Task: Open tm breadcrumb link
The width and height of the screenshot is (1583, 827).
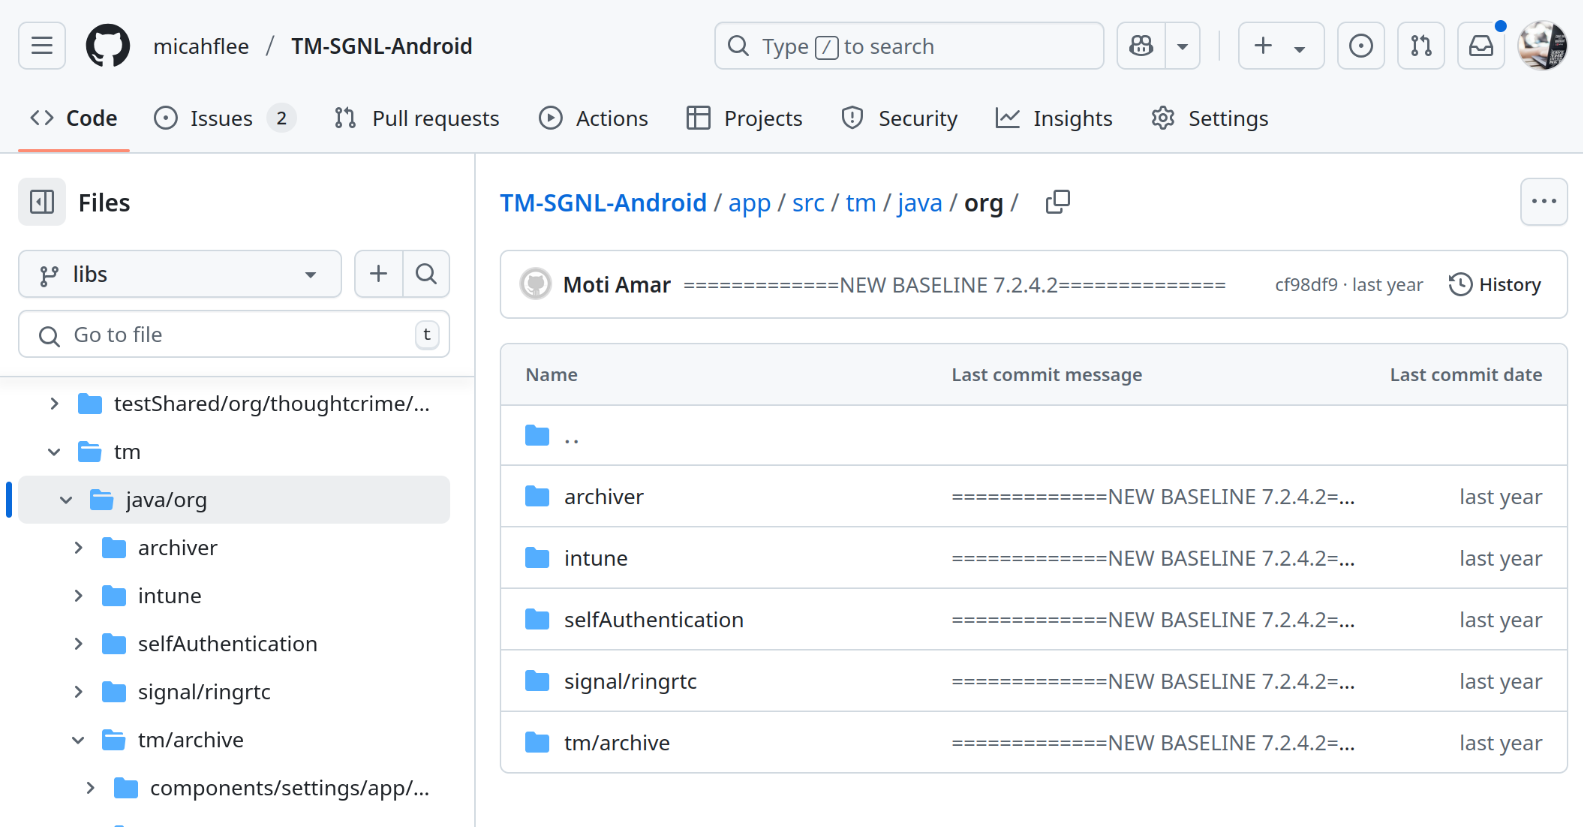Action: [861, 203]
